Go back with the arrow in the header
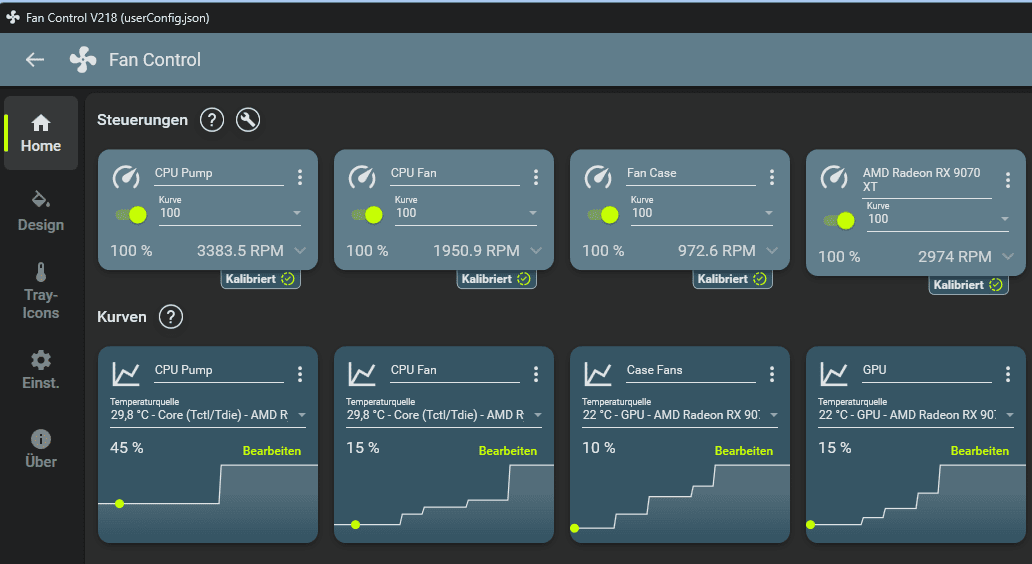Screen dimensions: 1032x564 (35, 60)
